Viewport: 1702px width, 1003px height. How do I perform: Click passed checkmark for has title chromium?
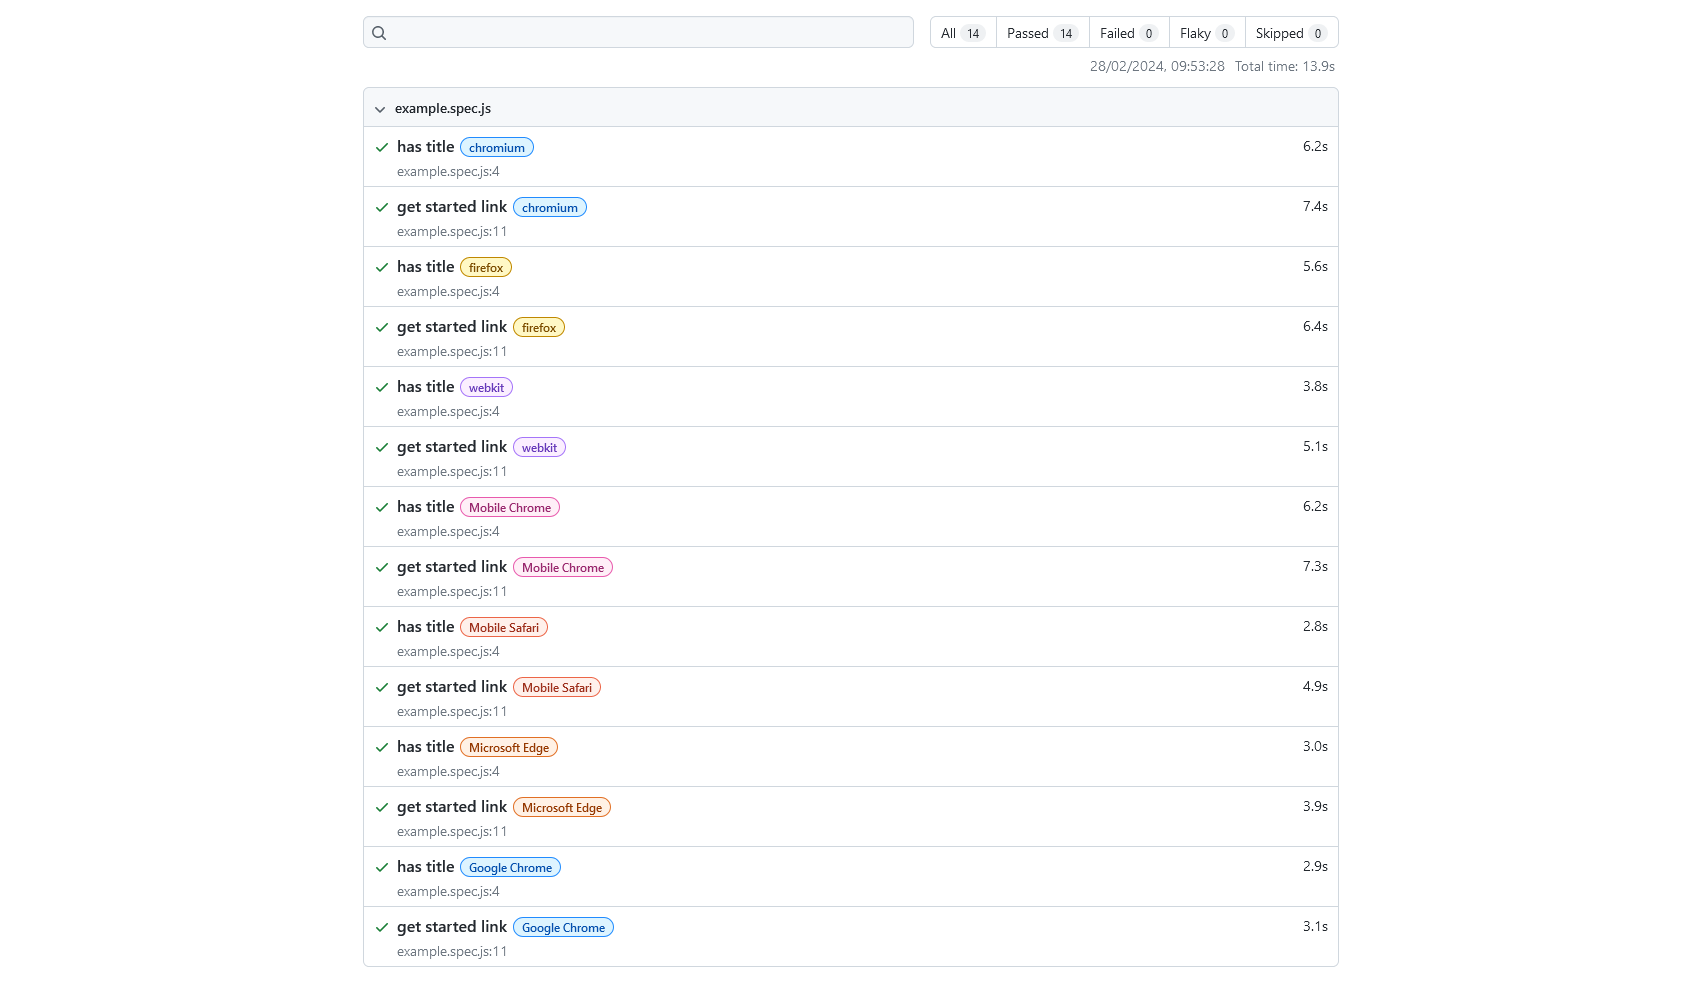tap(382, 147)
